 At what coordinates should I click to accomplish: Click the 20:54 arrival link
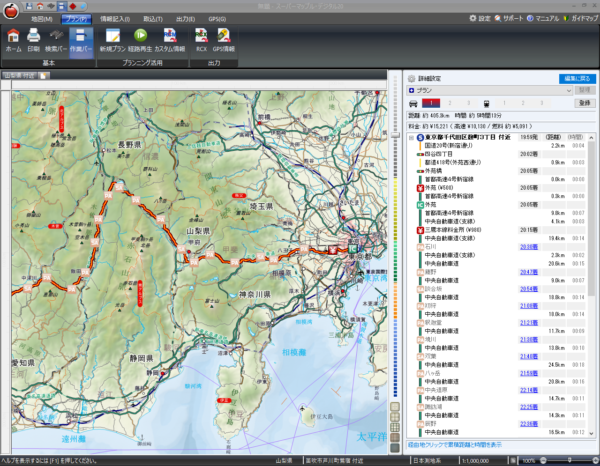click(529, 289)
